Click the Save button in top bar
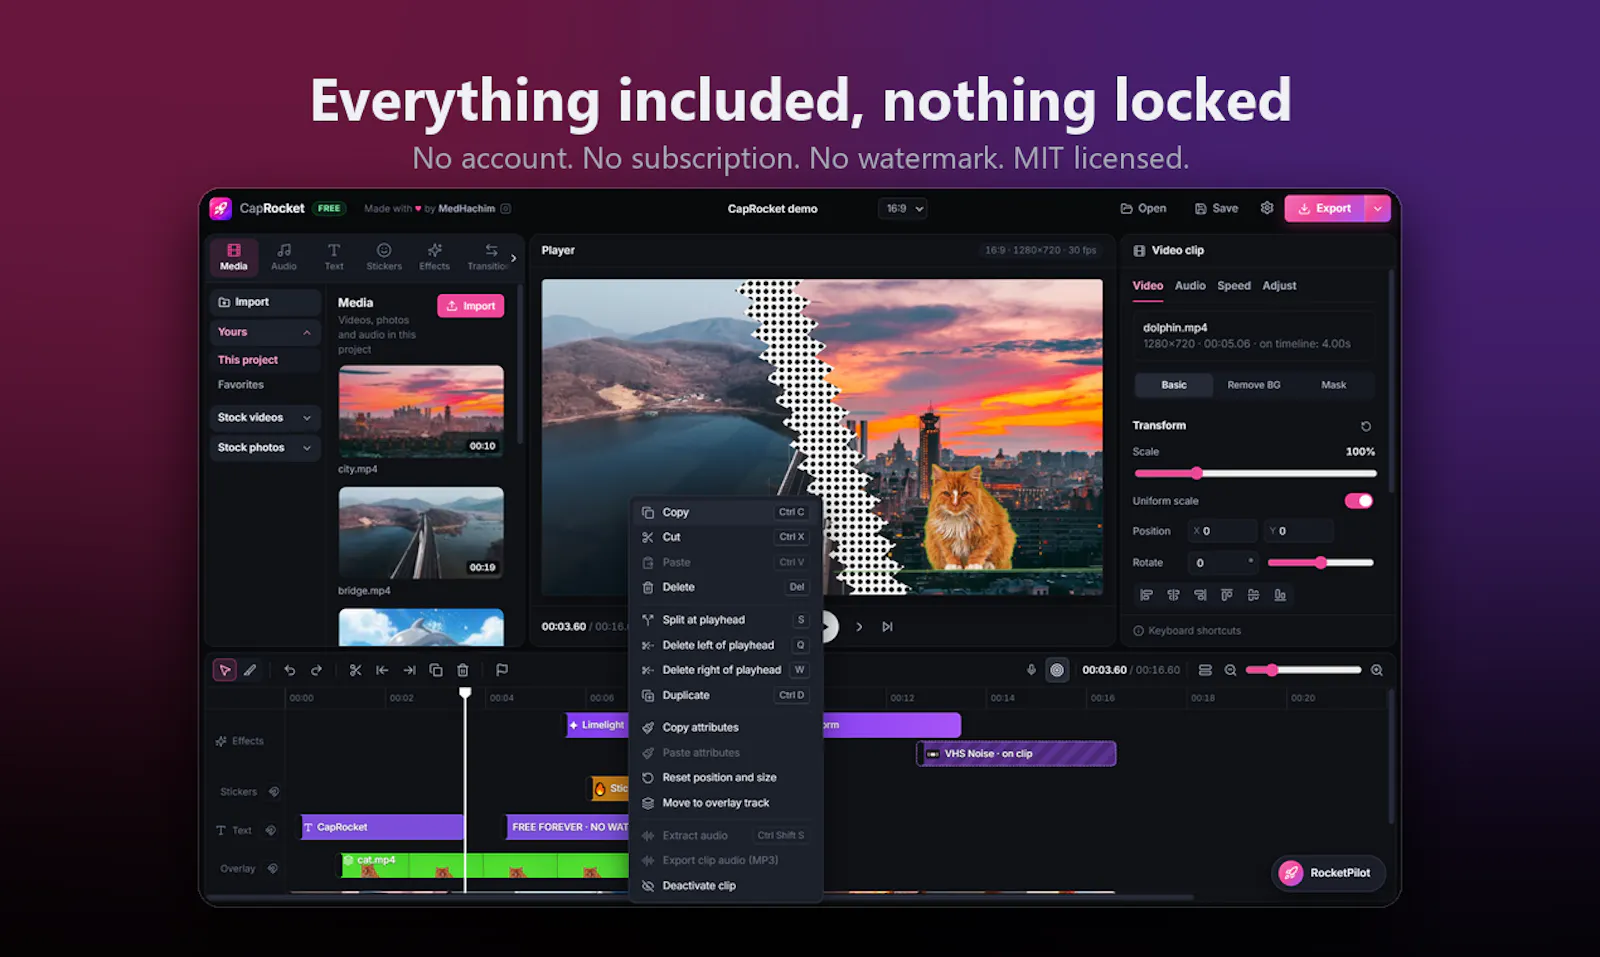The image size is (1600, 957). 1216,208
